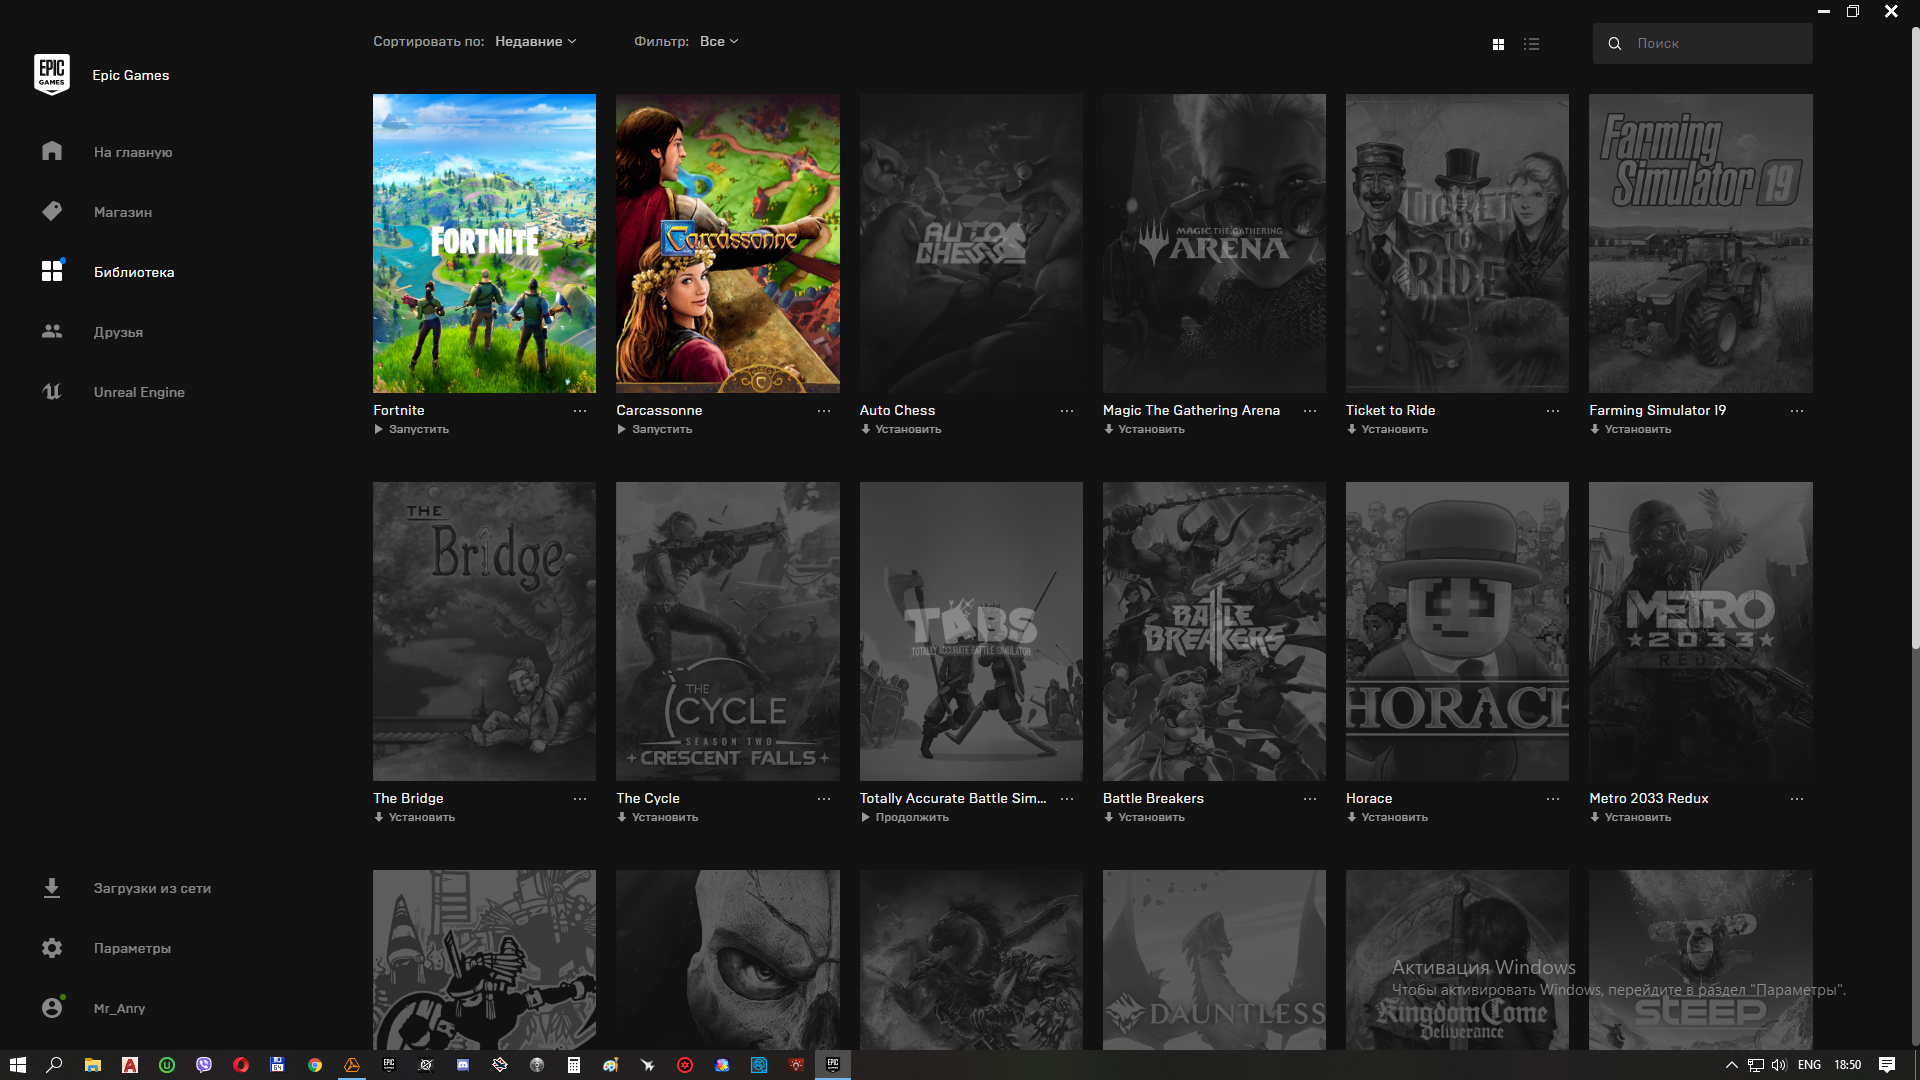Viewport: 1920px width, 1080px height.
Task: Open Параметры settings
Action: pos(107,948)
